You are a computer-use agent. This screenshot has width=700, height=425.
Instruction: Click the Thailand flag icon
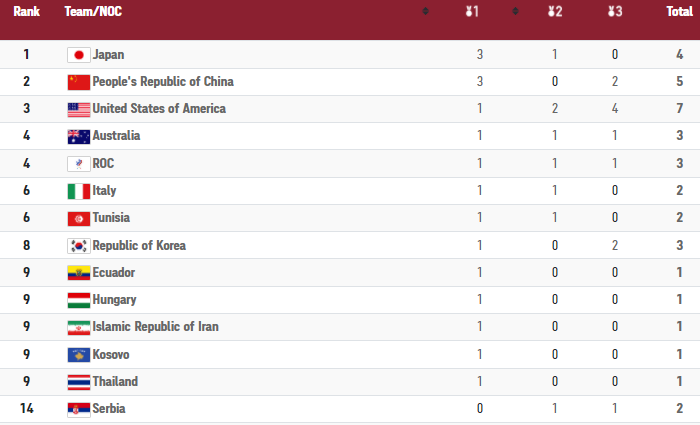point(79,382)
